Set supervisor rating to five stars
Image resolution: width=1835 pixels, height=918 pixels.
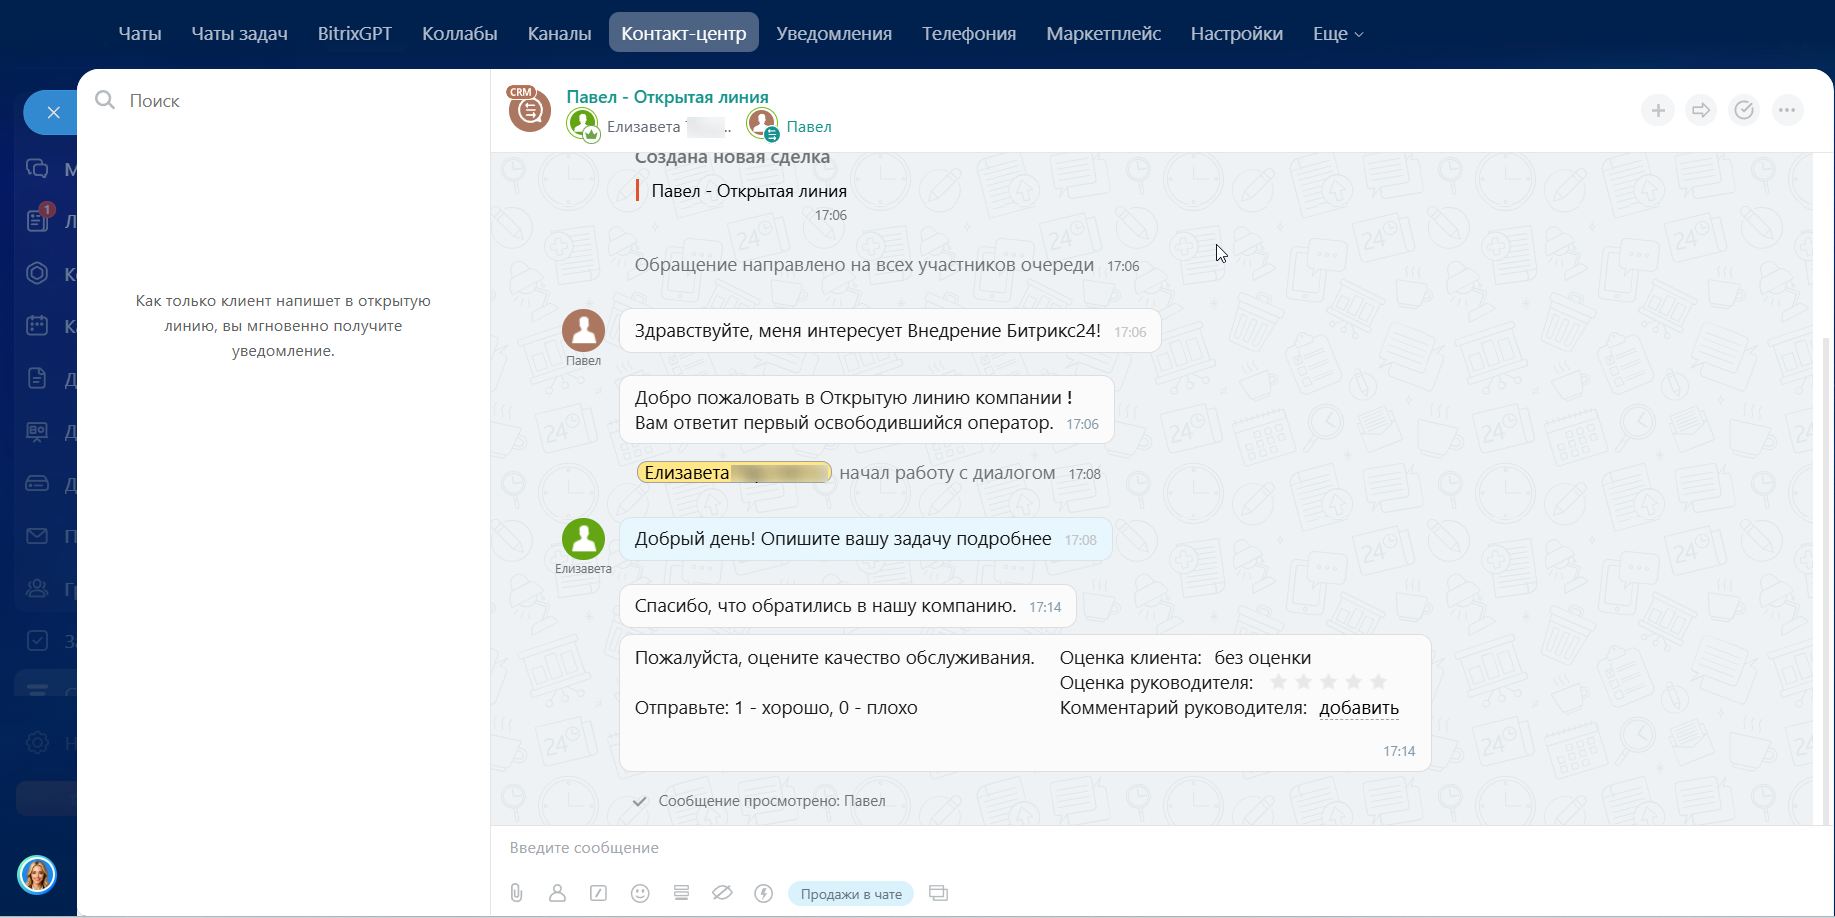1379,682
